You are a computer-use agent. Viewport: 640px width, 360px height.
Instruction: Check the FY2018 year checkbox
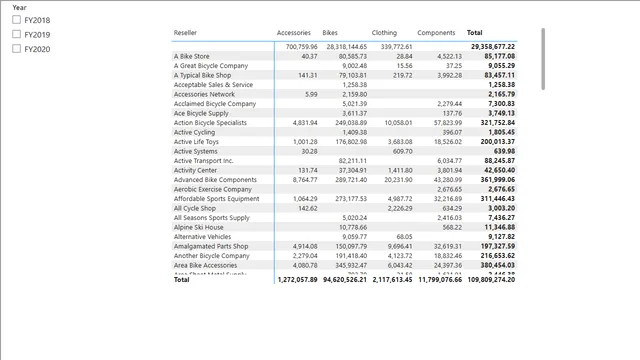(x=16, y=20)
